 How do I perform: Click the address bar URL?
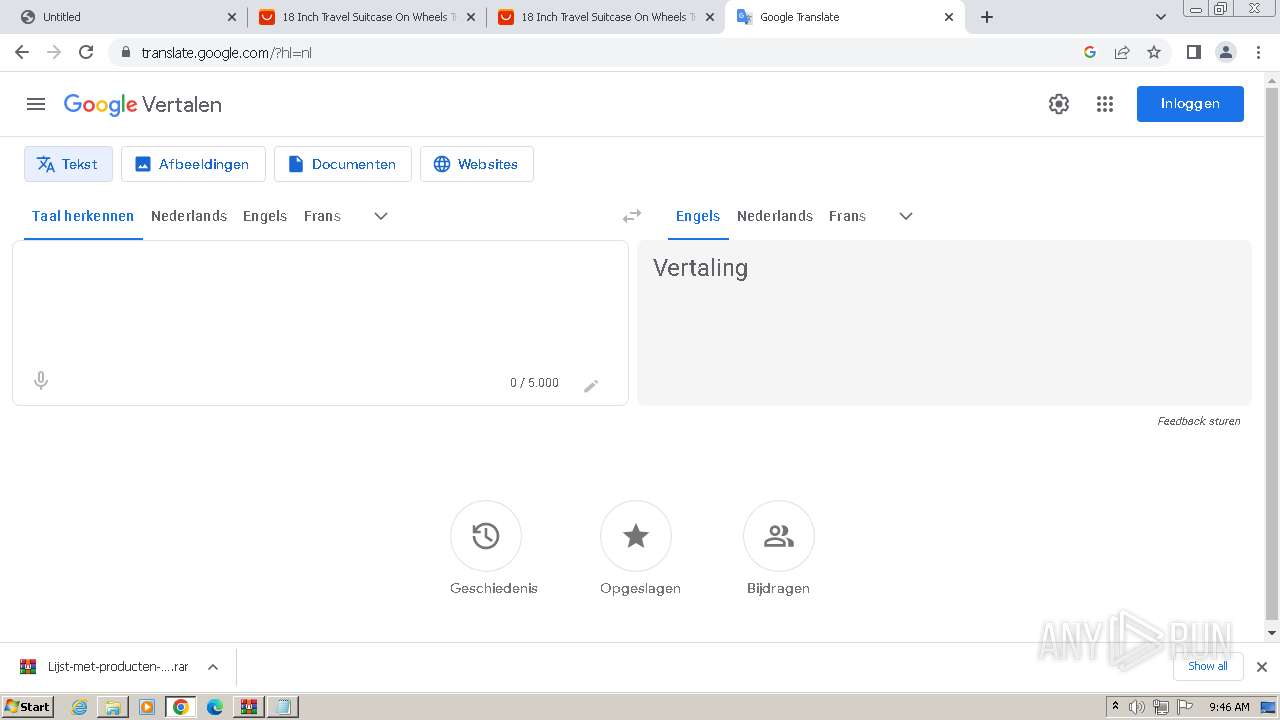pyautogui.click(x=226, y=52)
